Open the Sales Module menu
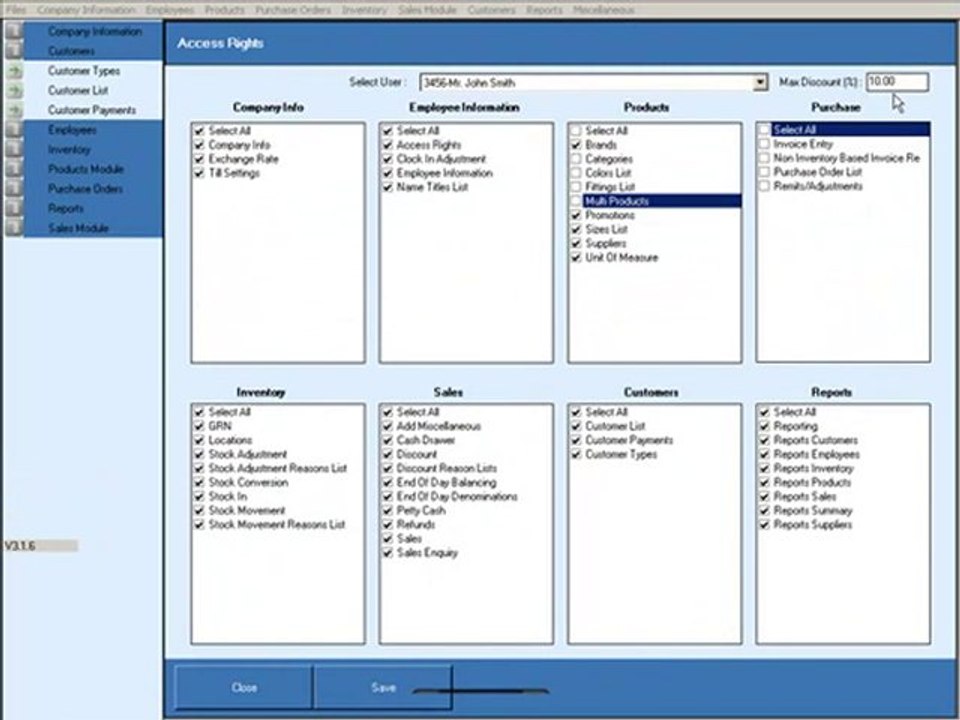960x720 pixels. (427, 10)
